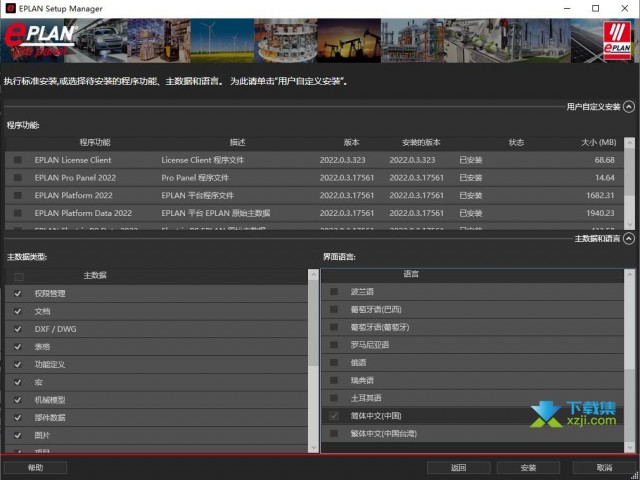Check the EPLAN License Client checkbox
The height and width of the screenshot is (480, 640).
point(18,160)
